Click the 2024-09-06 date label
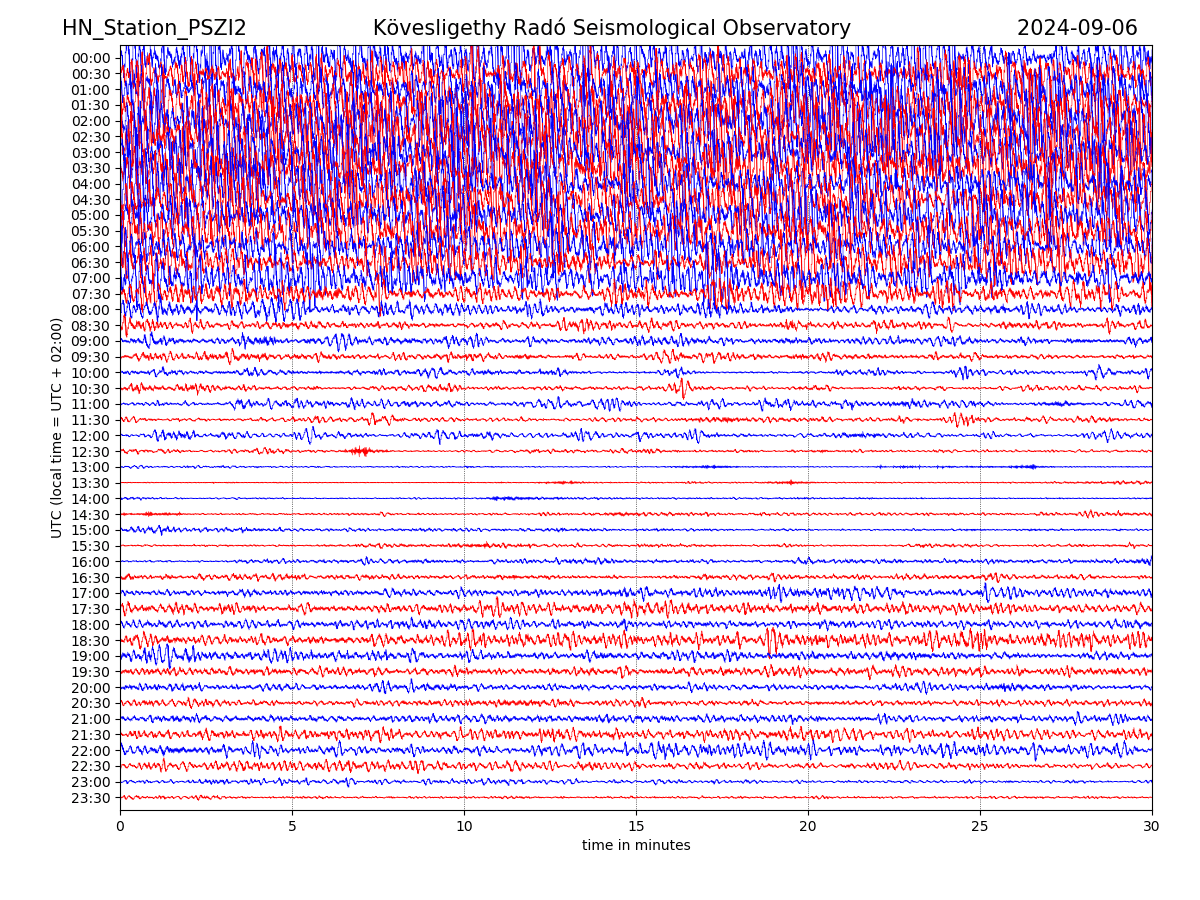The width and height of the screenshot is (1200, 900). click(1076, 29)
